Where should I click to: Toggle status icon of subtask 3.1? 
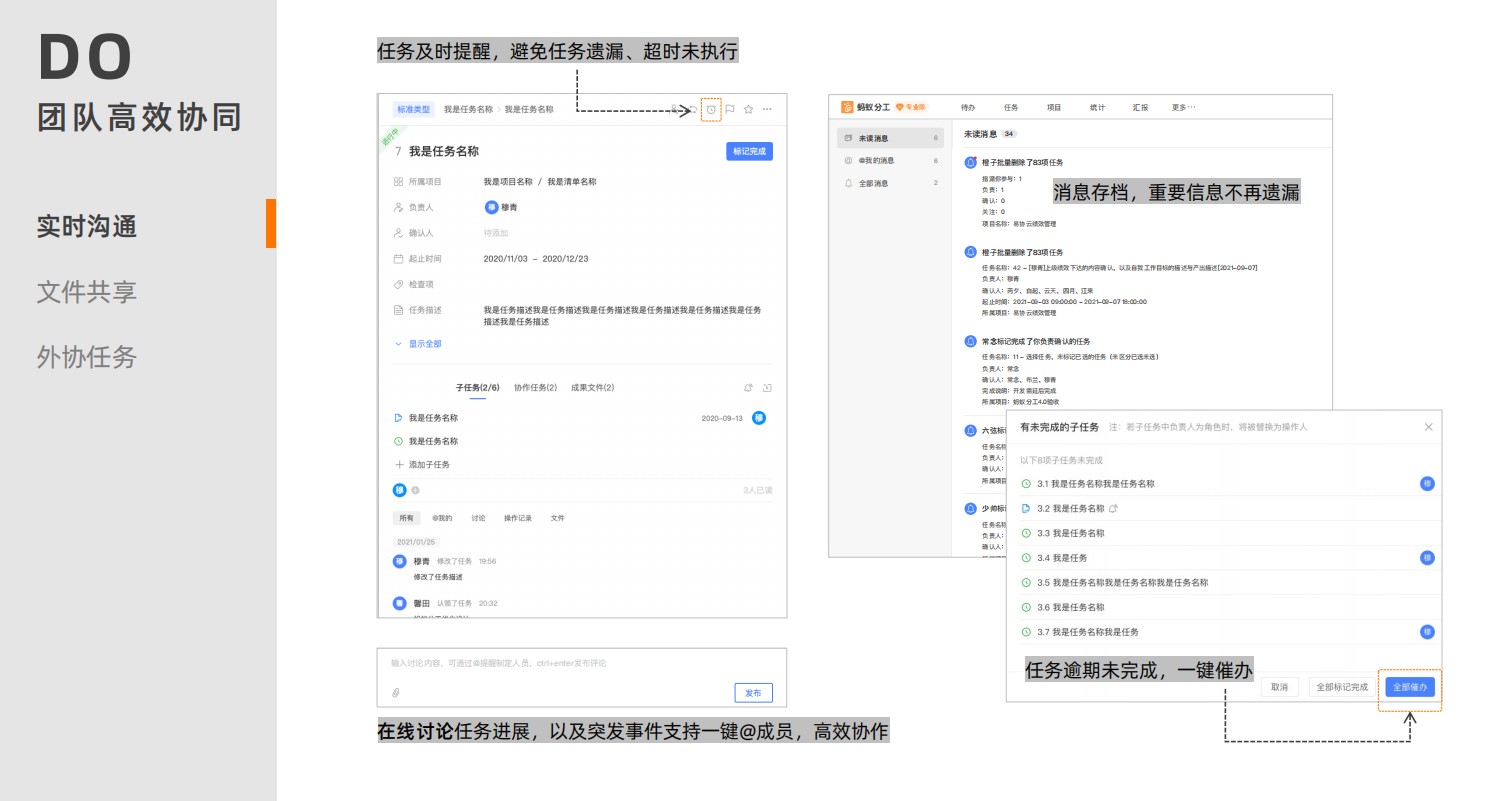tap(1026, 484)
